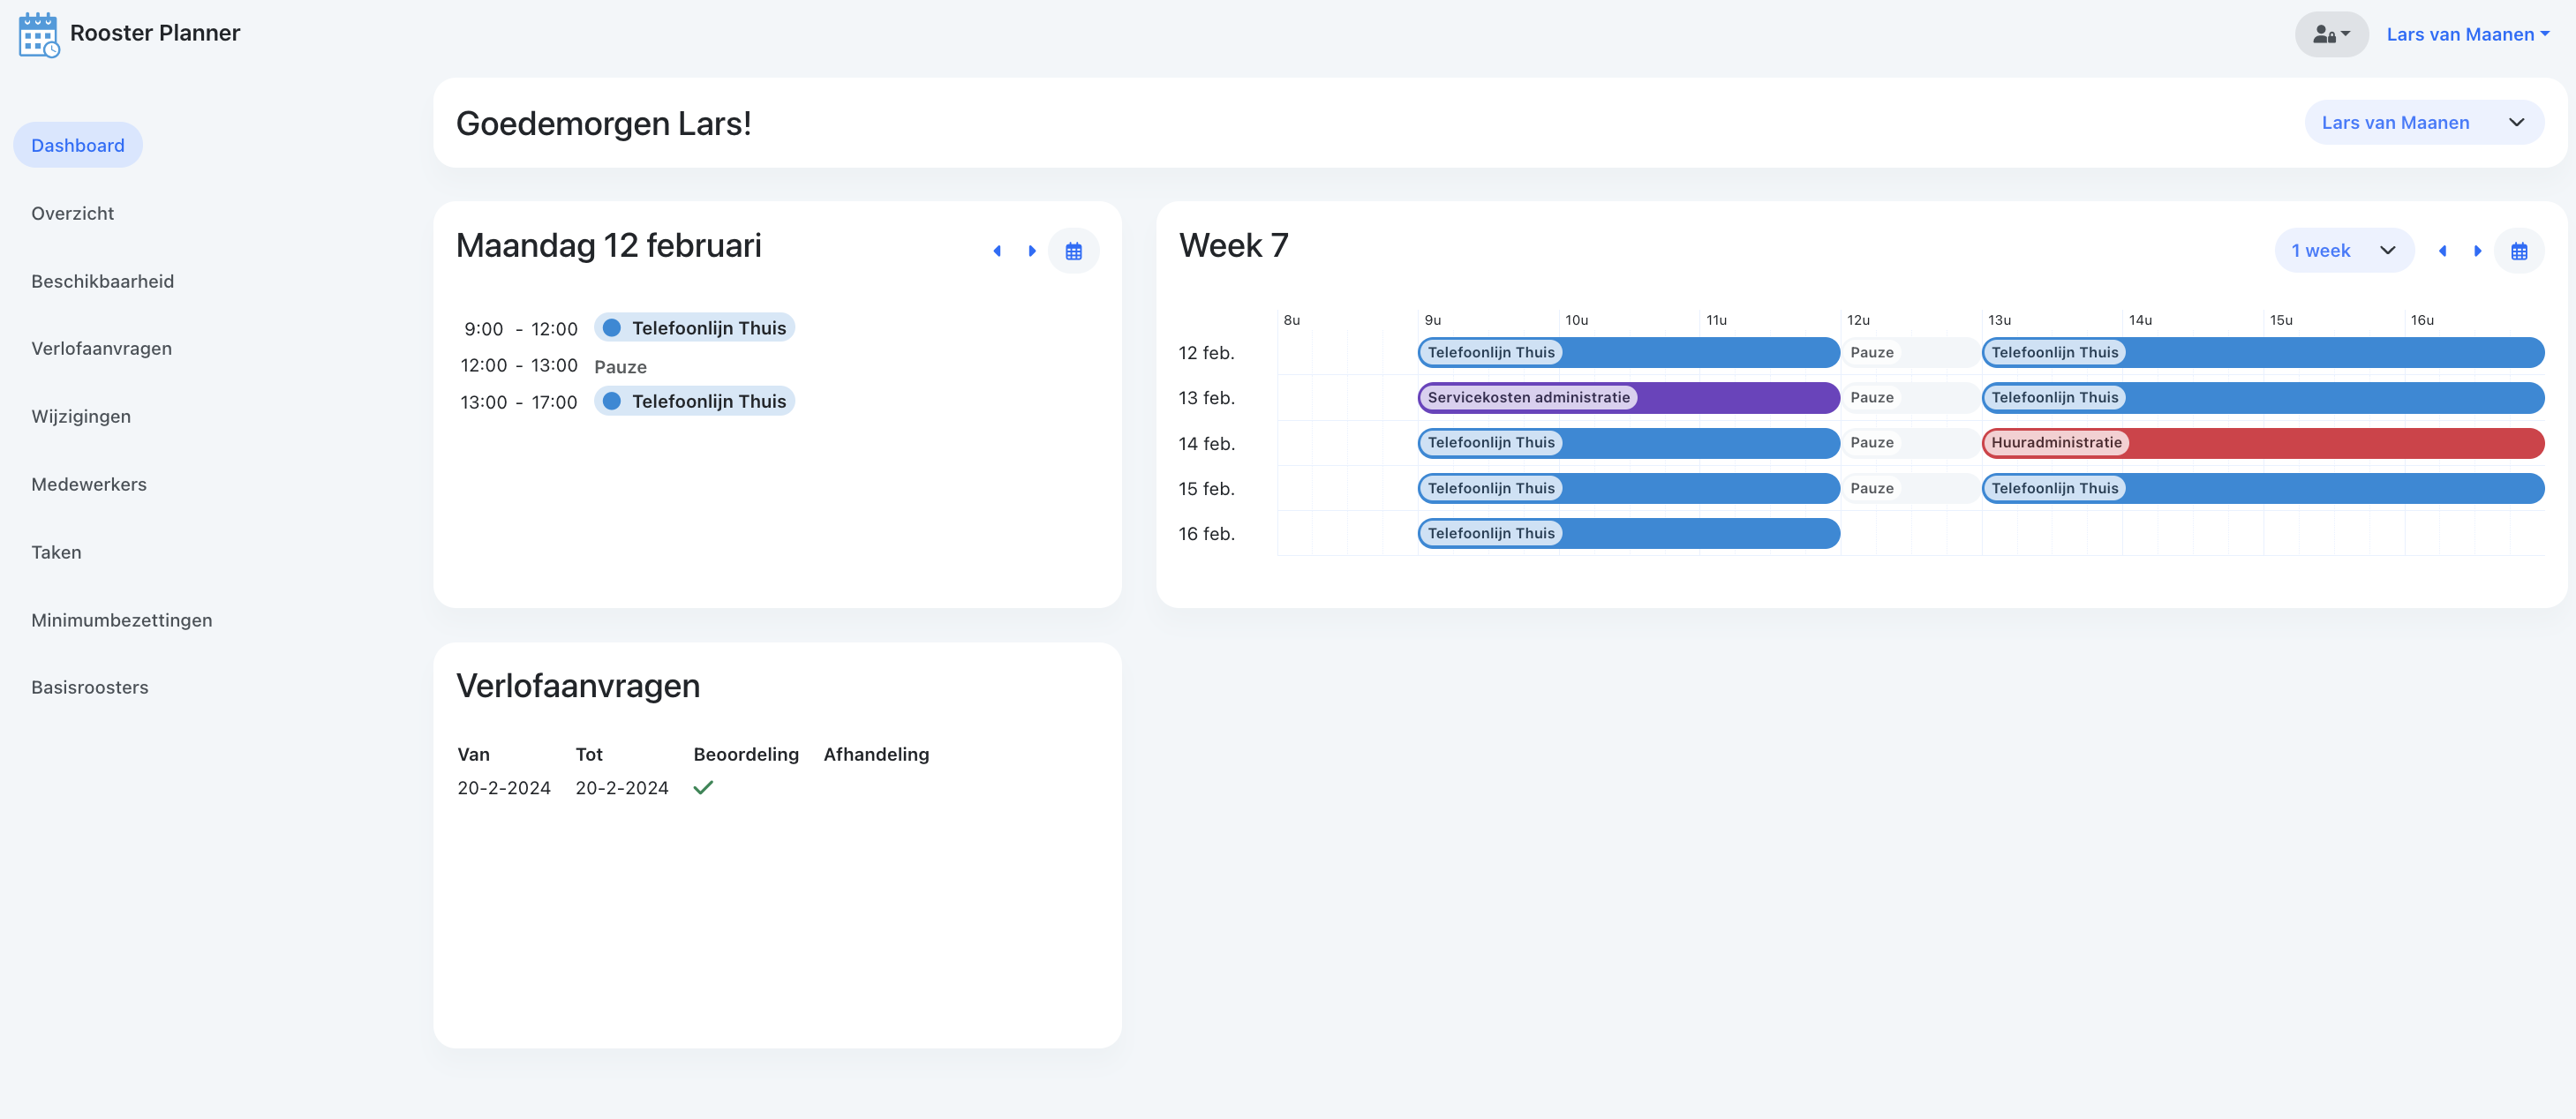Click the blue status dot beside 9:00 Telefoonlijn Thuis
This screenshot has width=2576, height=1119.
coord(613,327)
